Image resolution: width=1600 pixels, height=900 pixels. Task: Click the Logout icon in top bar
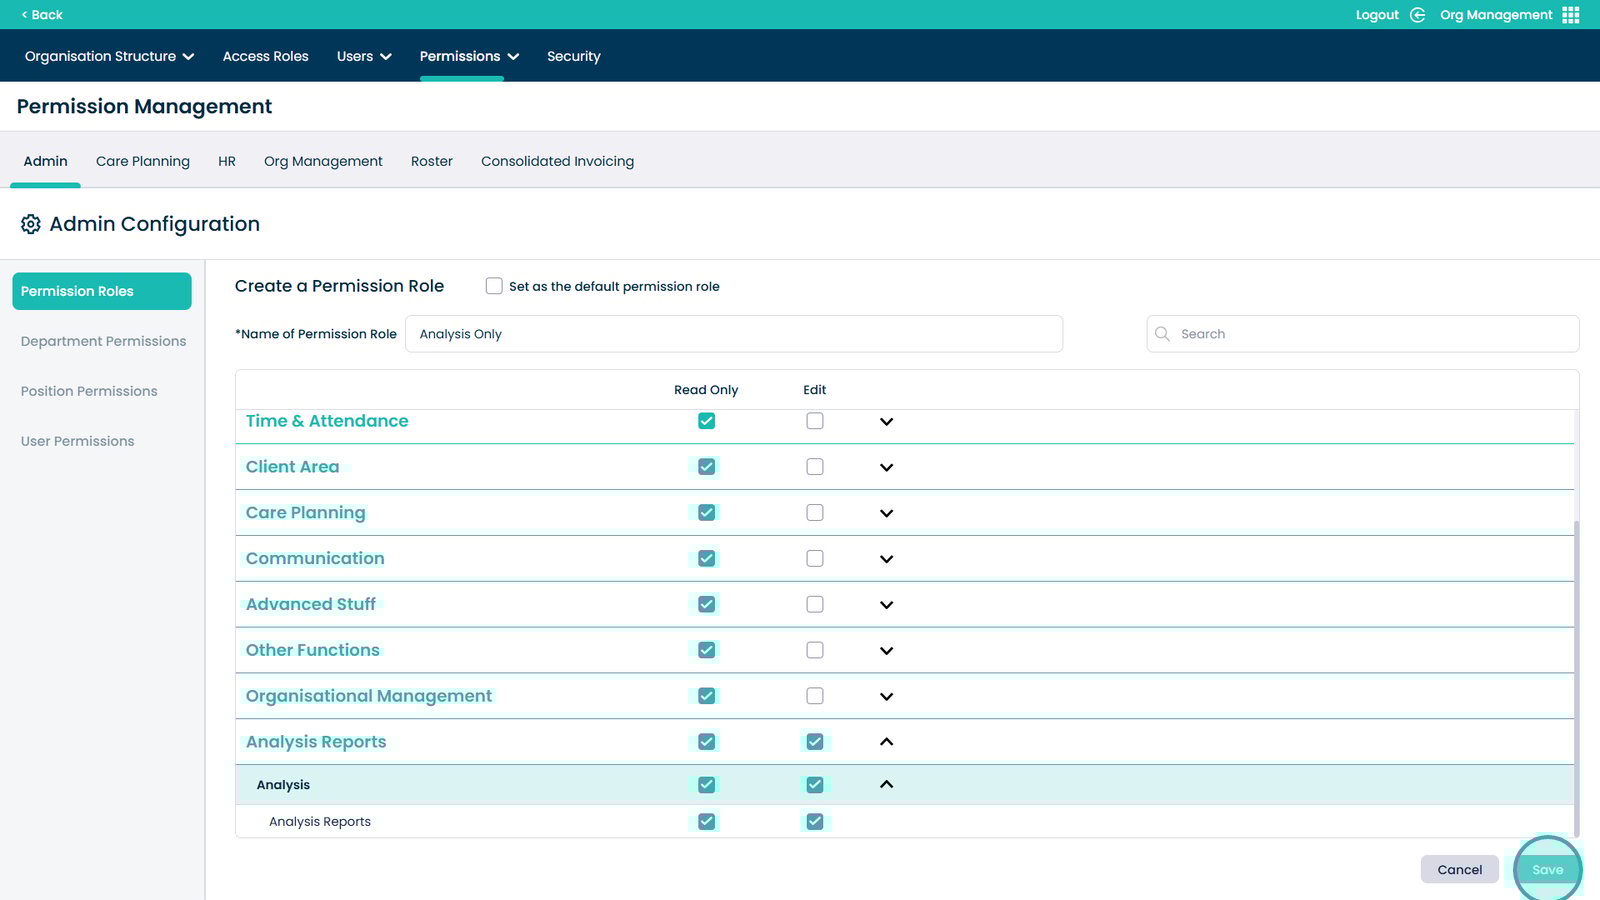(x=1417, y=15)
